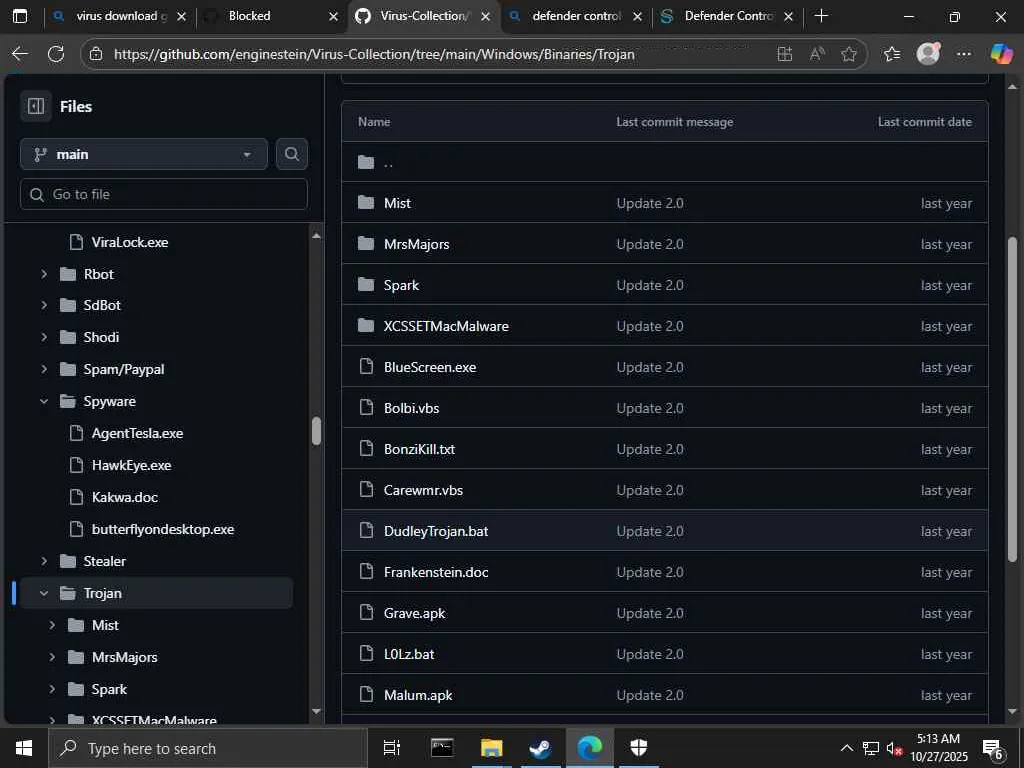Select butterflyondesktop.exe in the tree
This screenshot has width=1024, height=768.
[x=163, y=529]
